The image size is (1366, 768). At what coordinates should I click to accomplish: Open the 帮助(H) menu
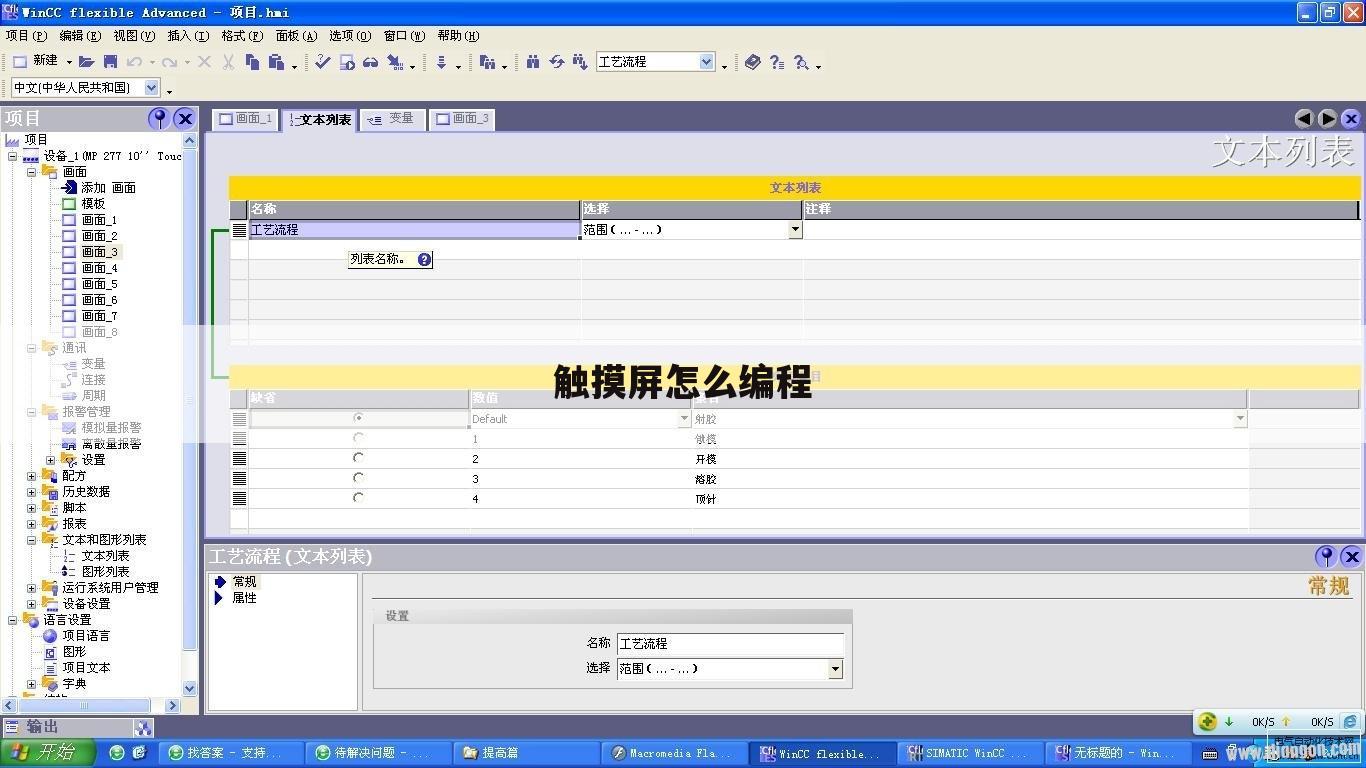point(458,36)
